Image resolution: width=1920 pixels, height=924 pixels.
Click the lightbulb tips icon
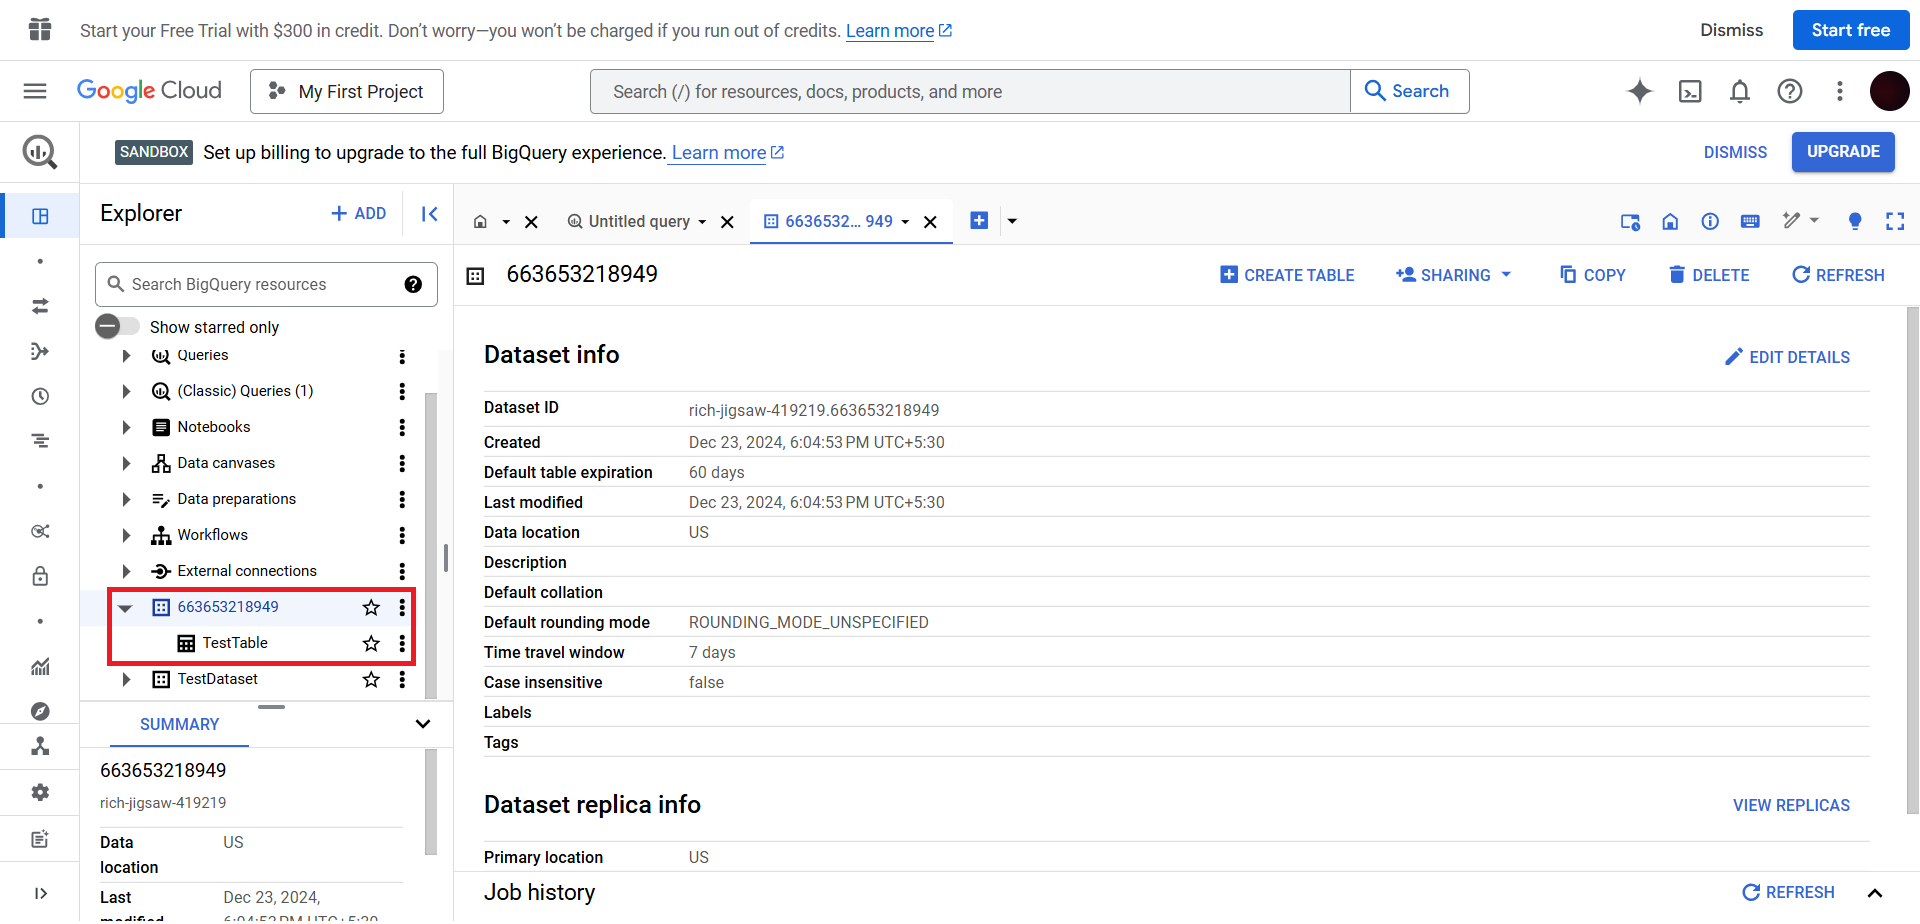point(1855,221)
